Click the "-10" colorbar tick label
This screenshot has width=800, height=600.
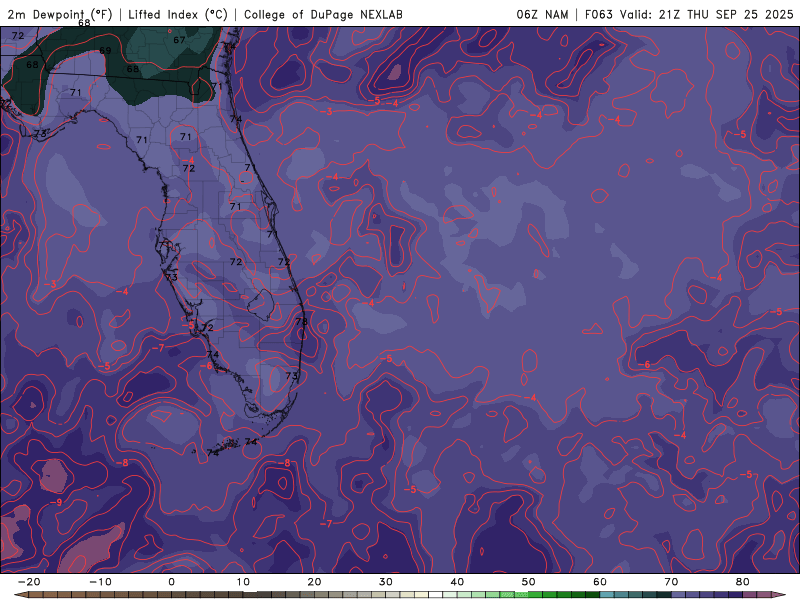100,582
